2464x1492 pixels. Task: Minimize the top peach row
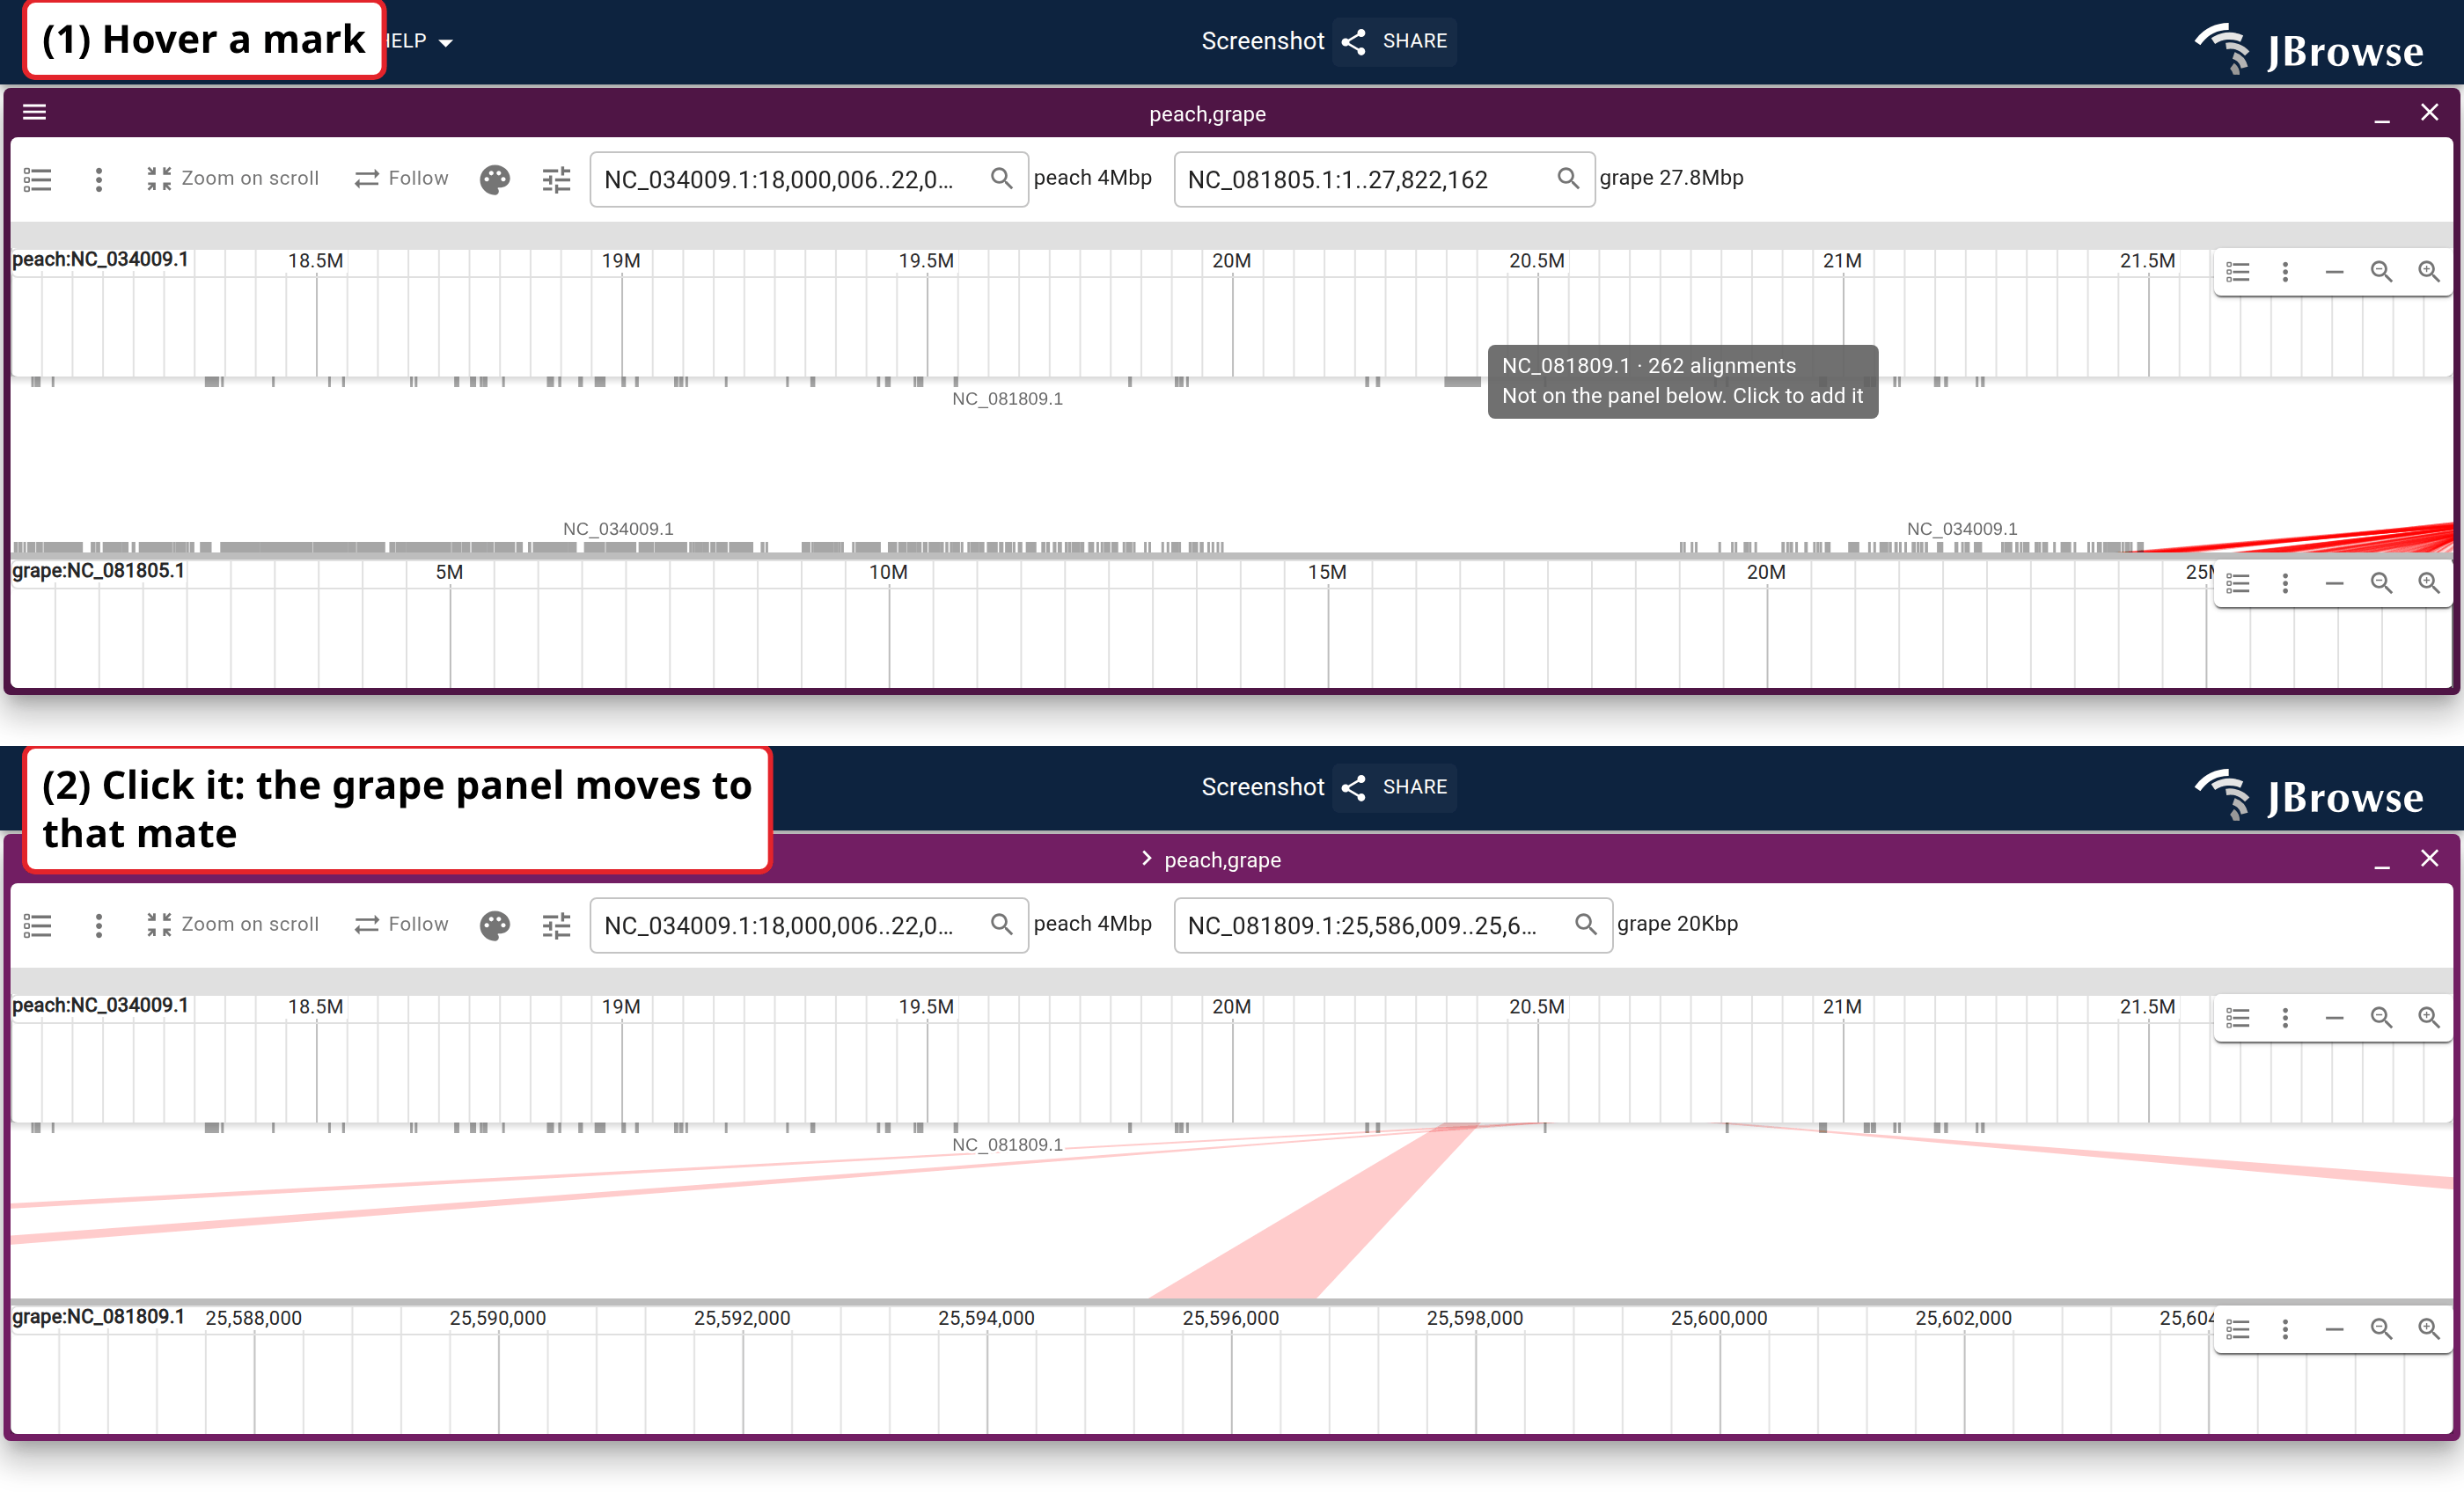coord(2334,272)
